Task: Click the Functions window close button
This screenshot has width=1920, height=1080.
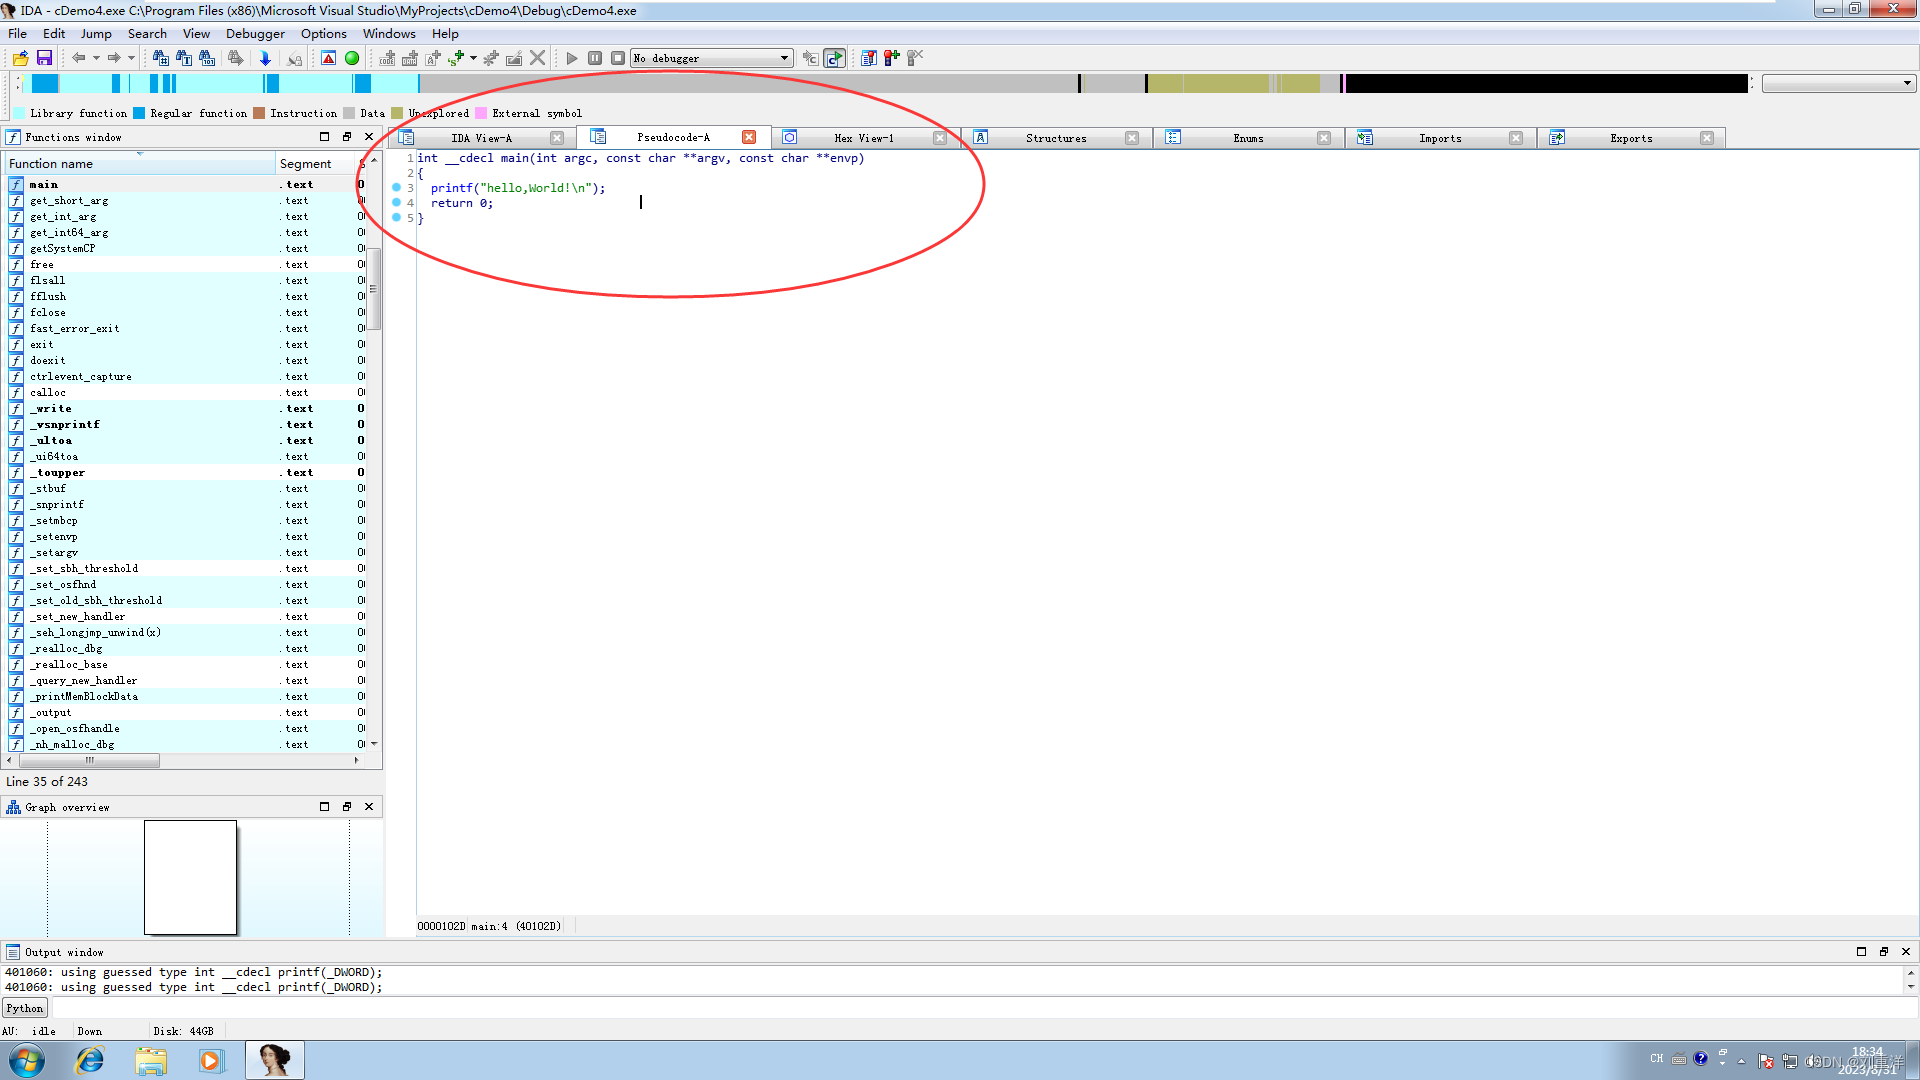Action: point(369,137)
